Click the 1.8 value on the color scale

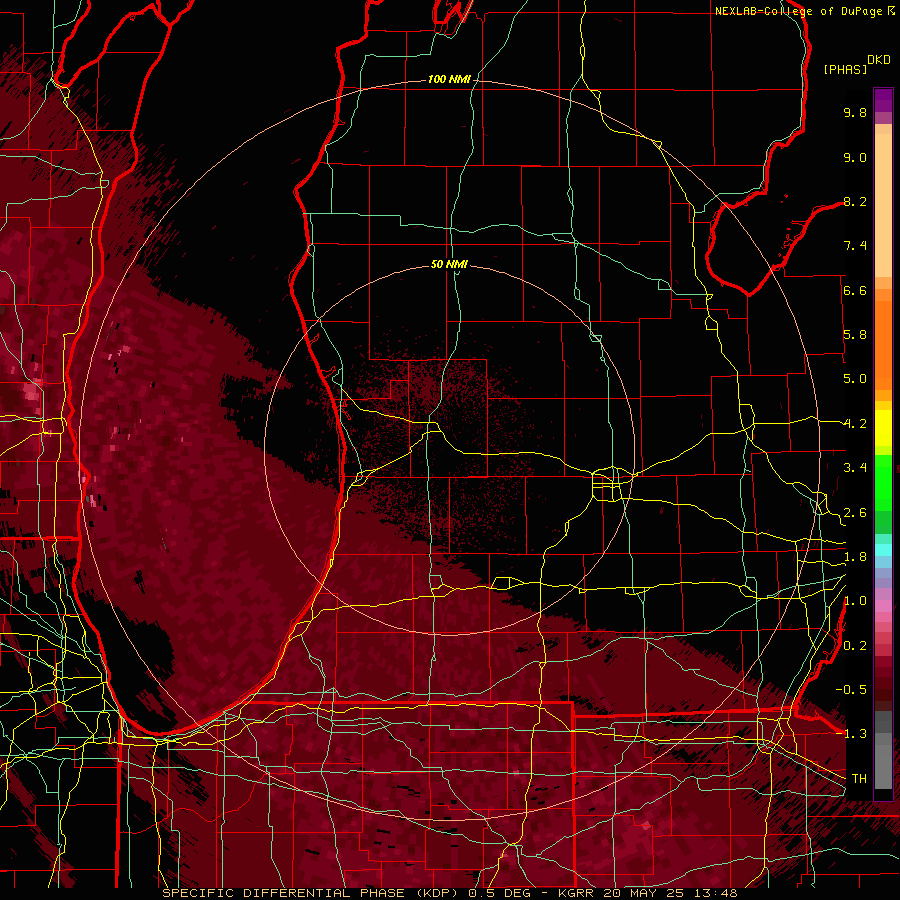pos(855,557)
